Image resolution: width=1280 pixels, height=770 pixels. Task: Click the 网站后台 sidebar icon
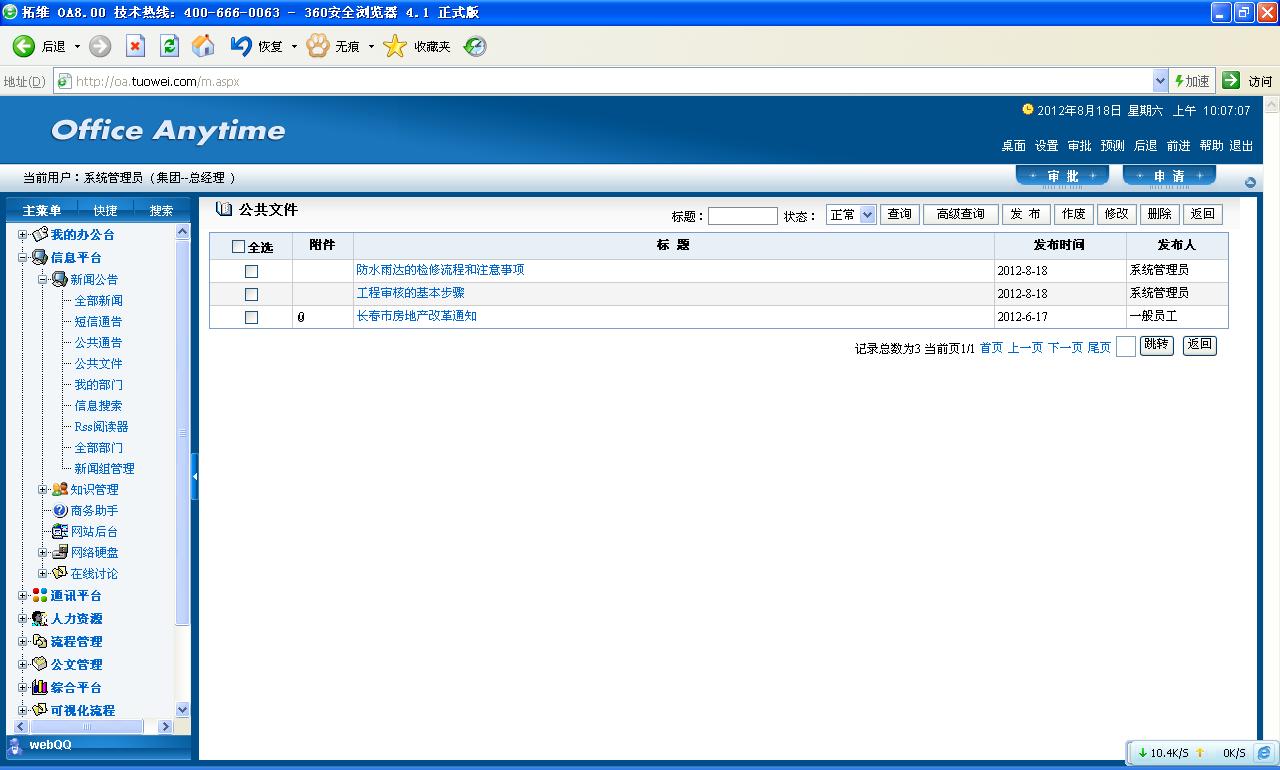tap(60, 531)
